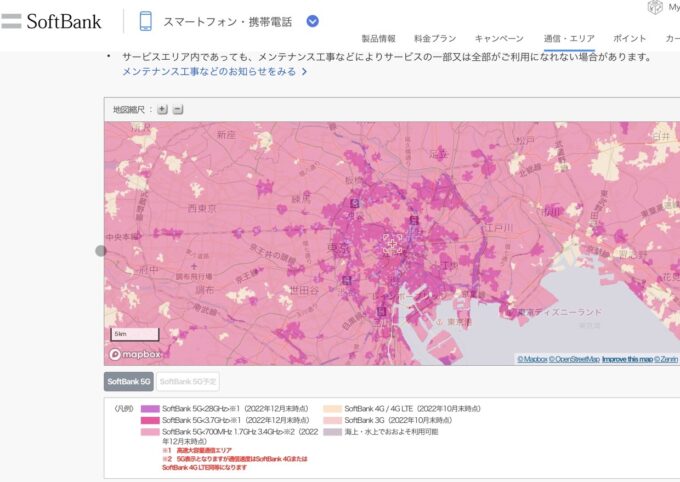The width and height of the screenshot is (680, 482).
Task: Click the 5G 700MHz pink legend swatch
Action: tap(150, 432)
